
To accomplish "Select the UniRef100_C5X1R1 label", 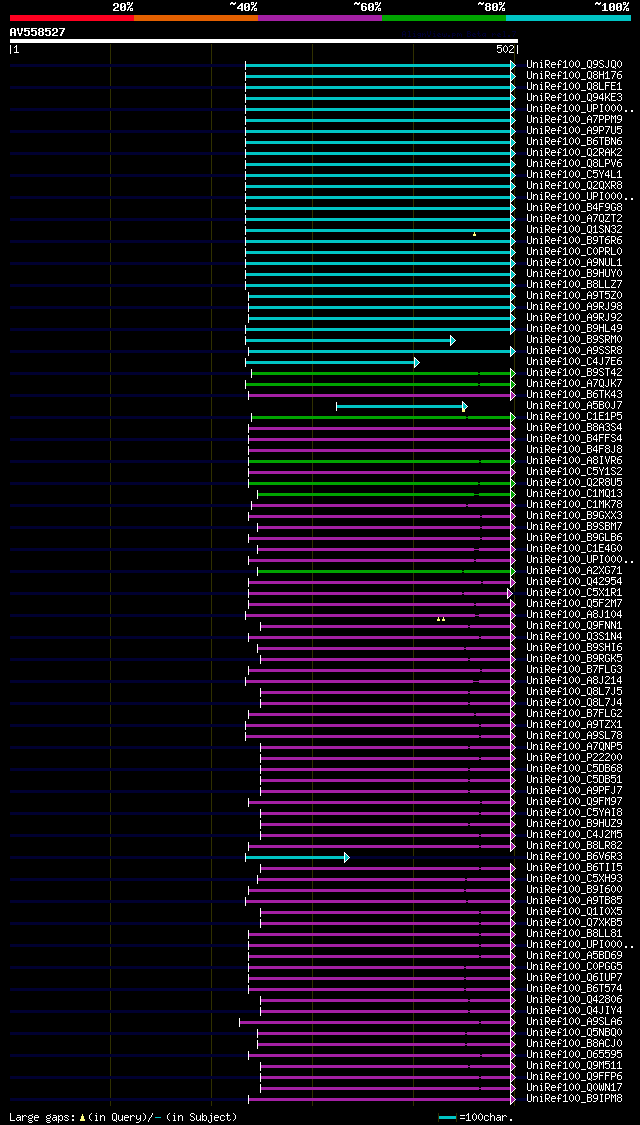I will (574, 593).
